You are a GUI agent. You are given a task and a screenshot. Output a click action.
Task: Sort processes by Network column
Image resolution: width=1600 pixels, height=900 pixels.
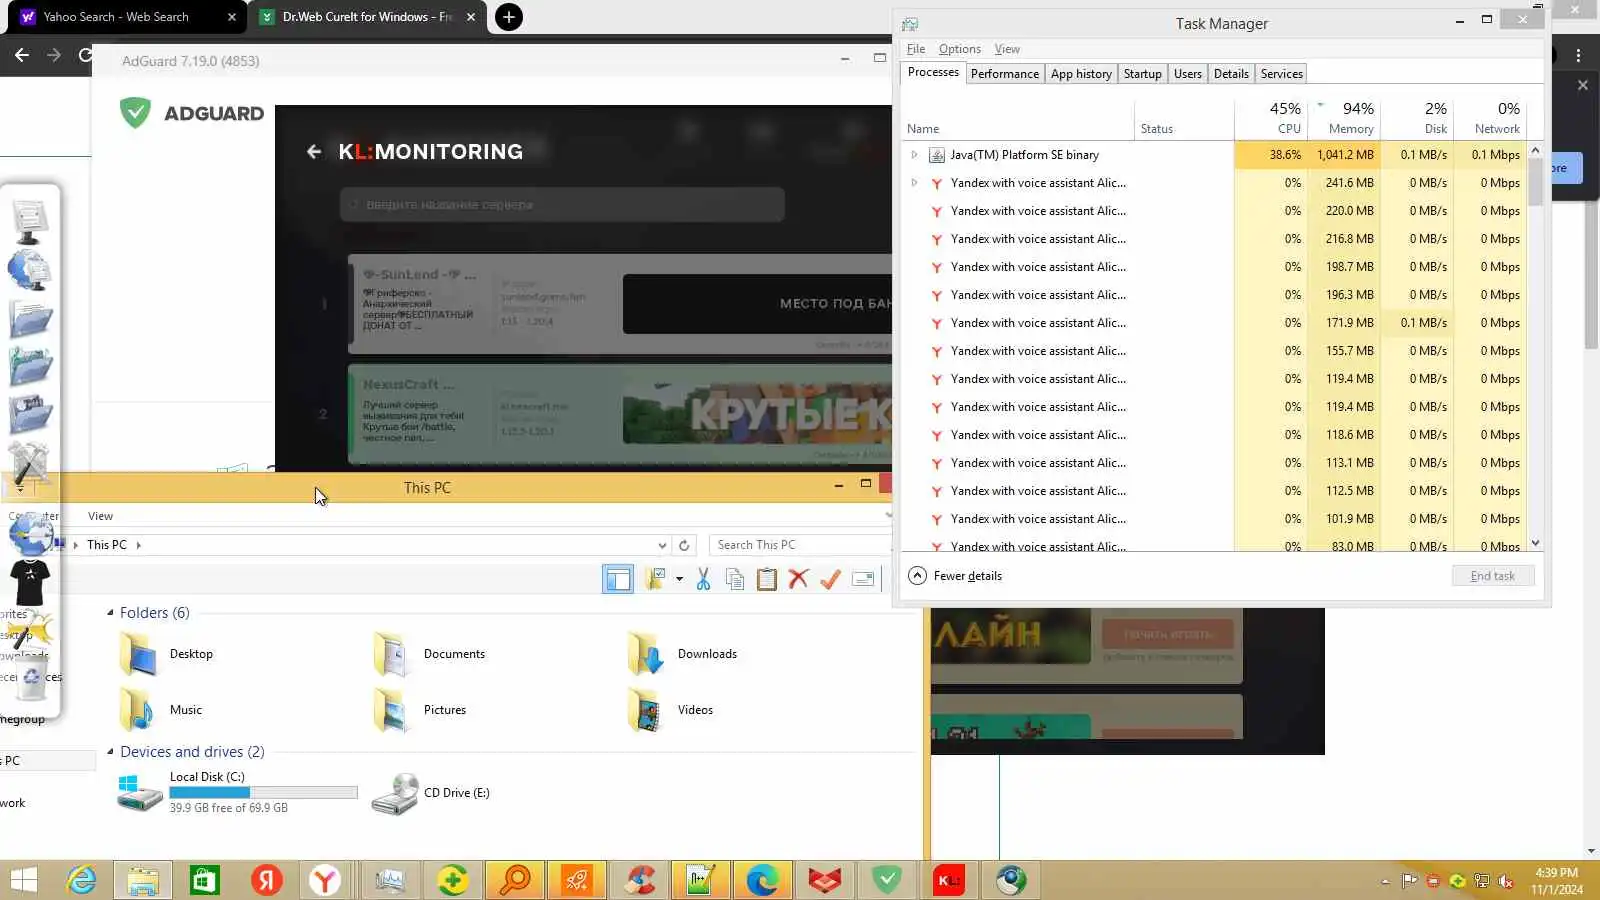1490,118
